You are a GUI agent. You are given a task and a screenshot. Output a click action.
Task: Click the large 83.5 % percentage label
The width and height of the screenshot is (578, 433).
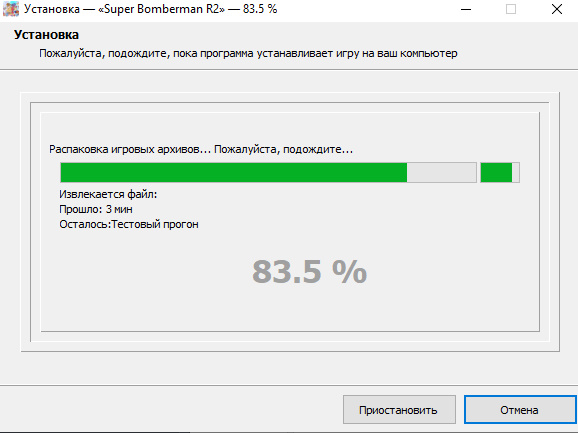(x=309, y=272)
